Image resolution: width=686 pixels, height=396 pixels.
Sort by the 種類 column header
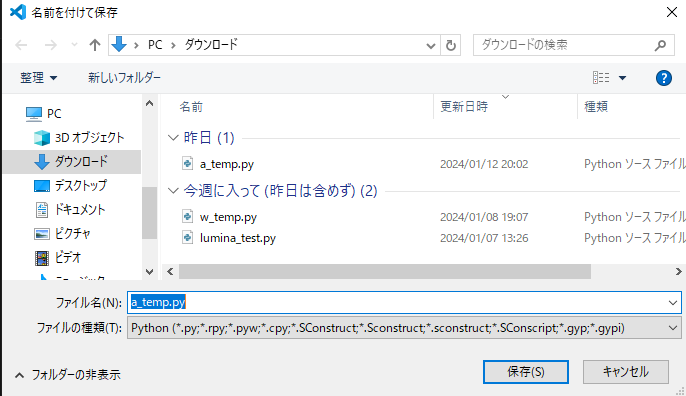596,106
